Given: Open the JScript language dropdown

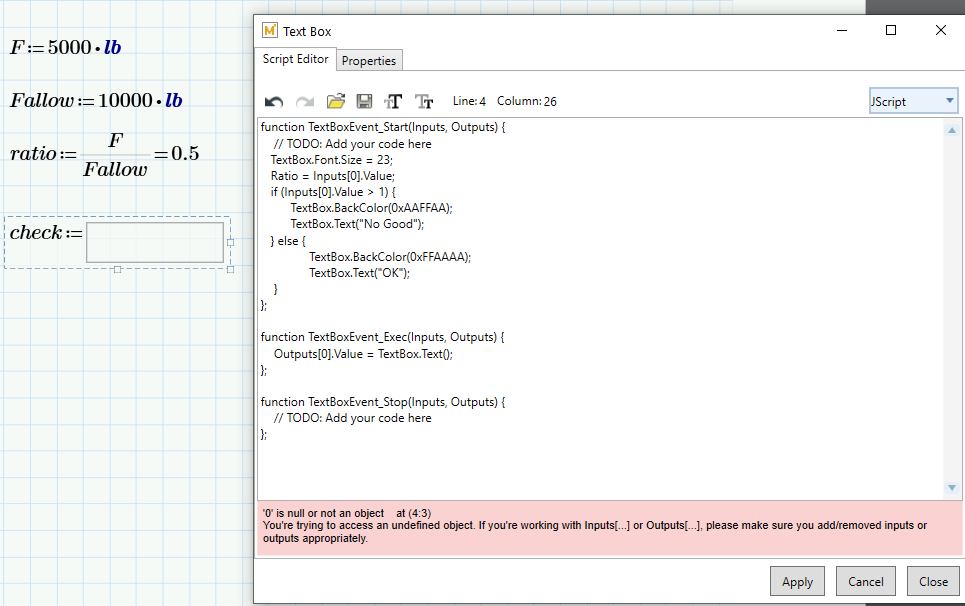Looking at the screenshot, I should tap(950, 100).
